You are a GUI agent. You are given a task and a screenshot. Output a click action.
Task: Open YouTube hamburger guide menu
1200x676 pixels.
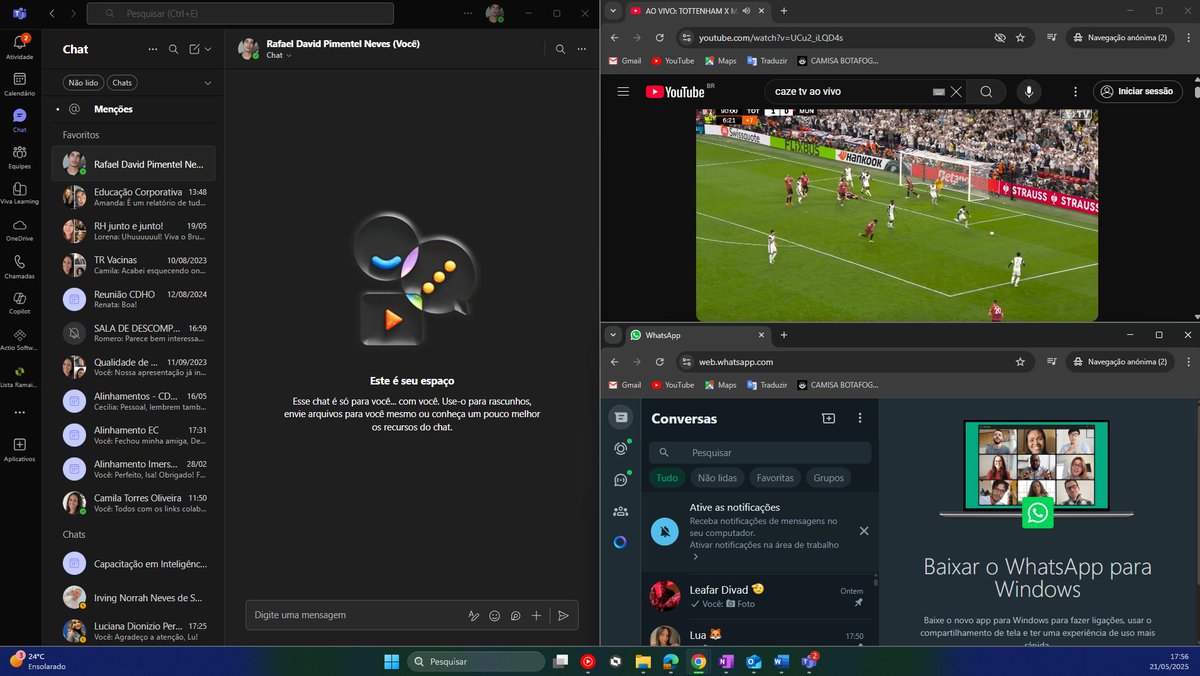pos(623,91)
